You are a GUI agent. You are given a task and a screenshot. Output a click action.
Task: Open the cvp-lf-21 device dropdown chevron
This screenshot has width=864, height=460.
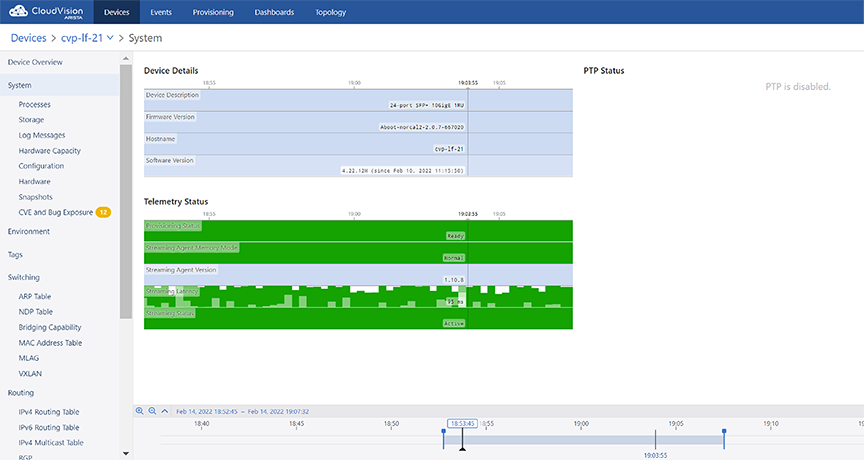click(110, 37)
